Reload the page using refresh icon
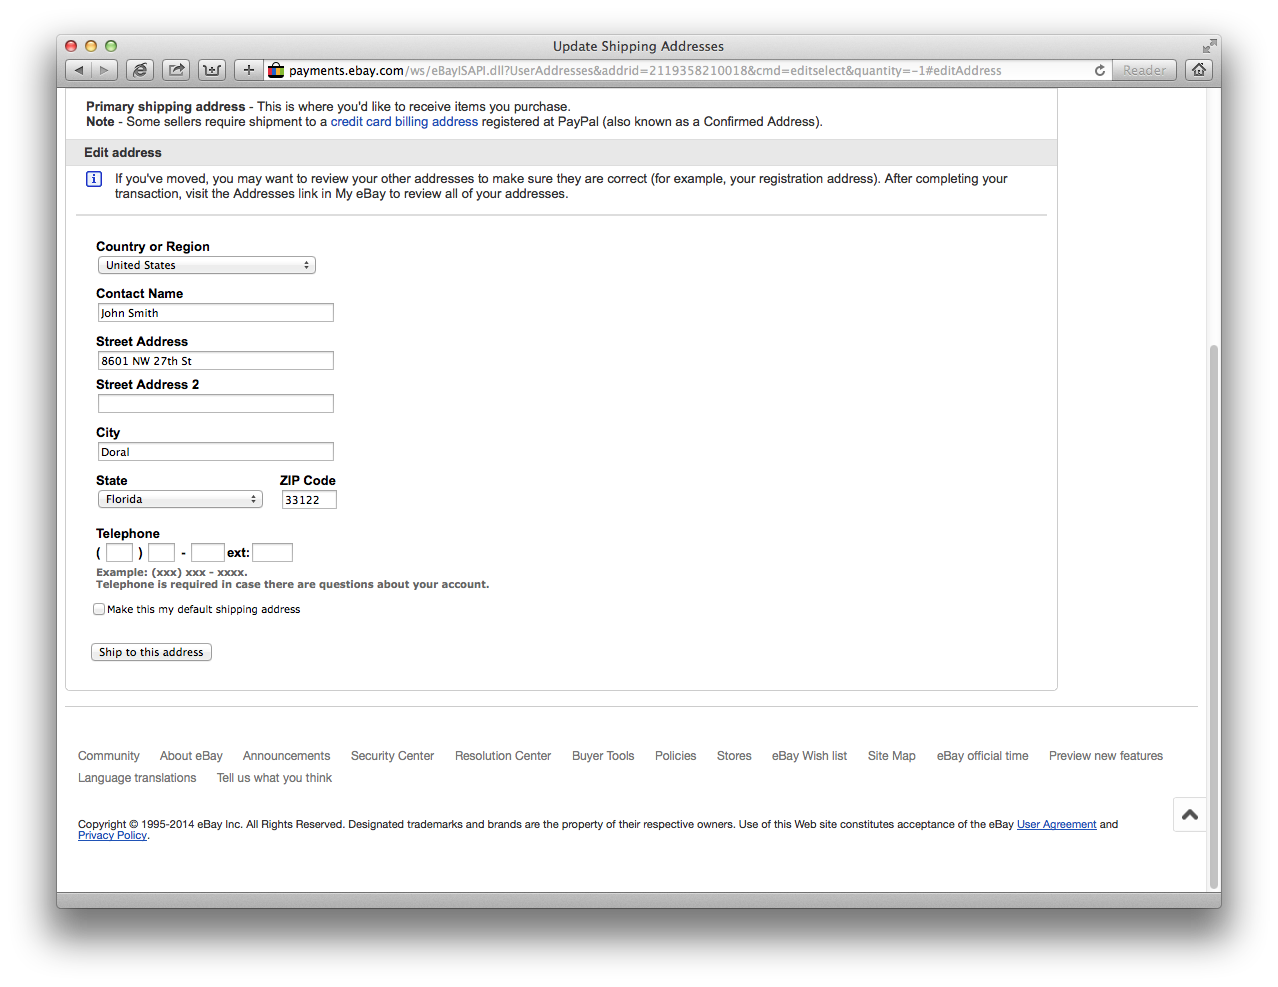This screenshot has height=987, width=1278. click(x=1100, y=70)
